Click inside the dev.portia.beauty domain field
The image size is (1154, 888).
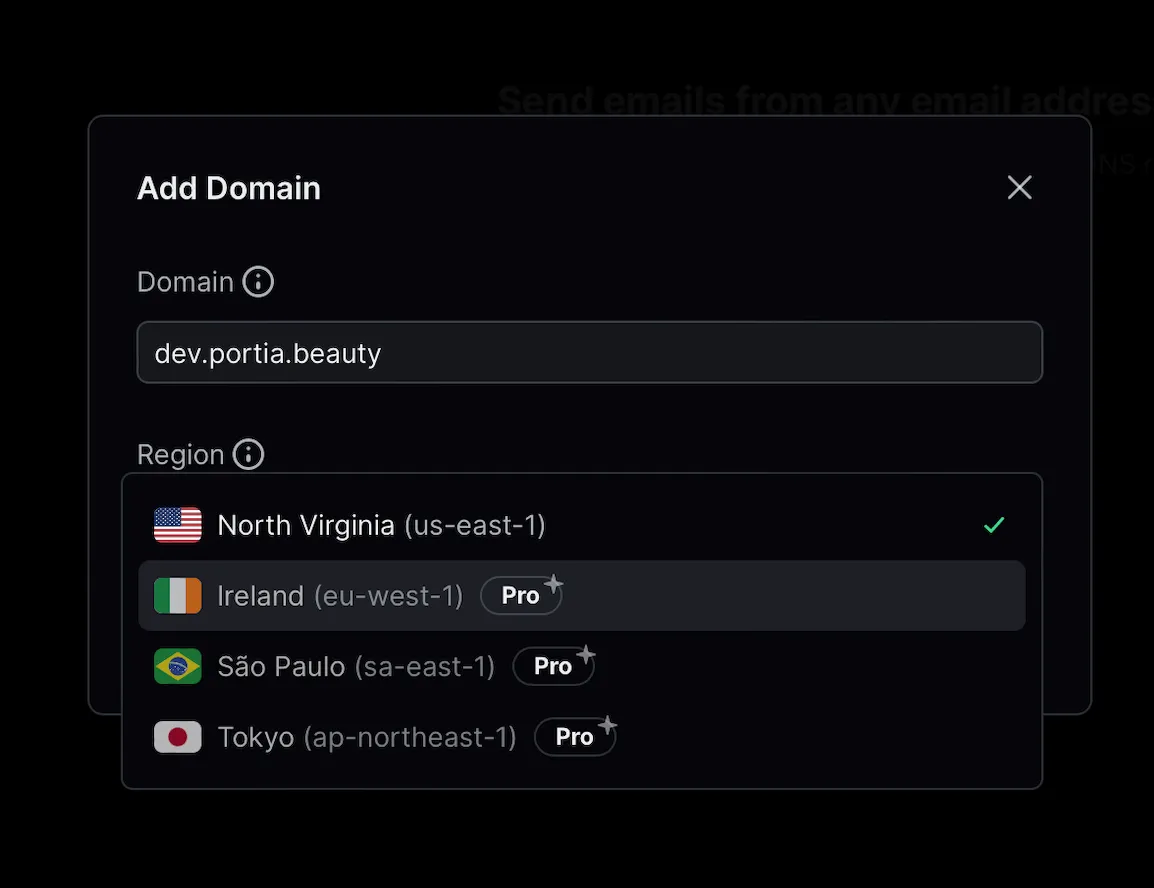click(x=590, y=352)
